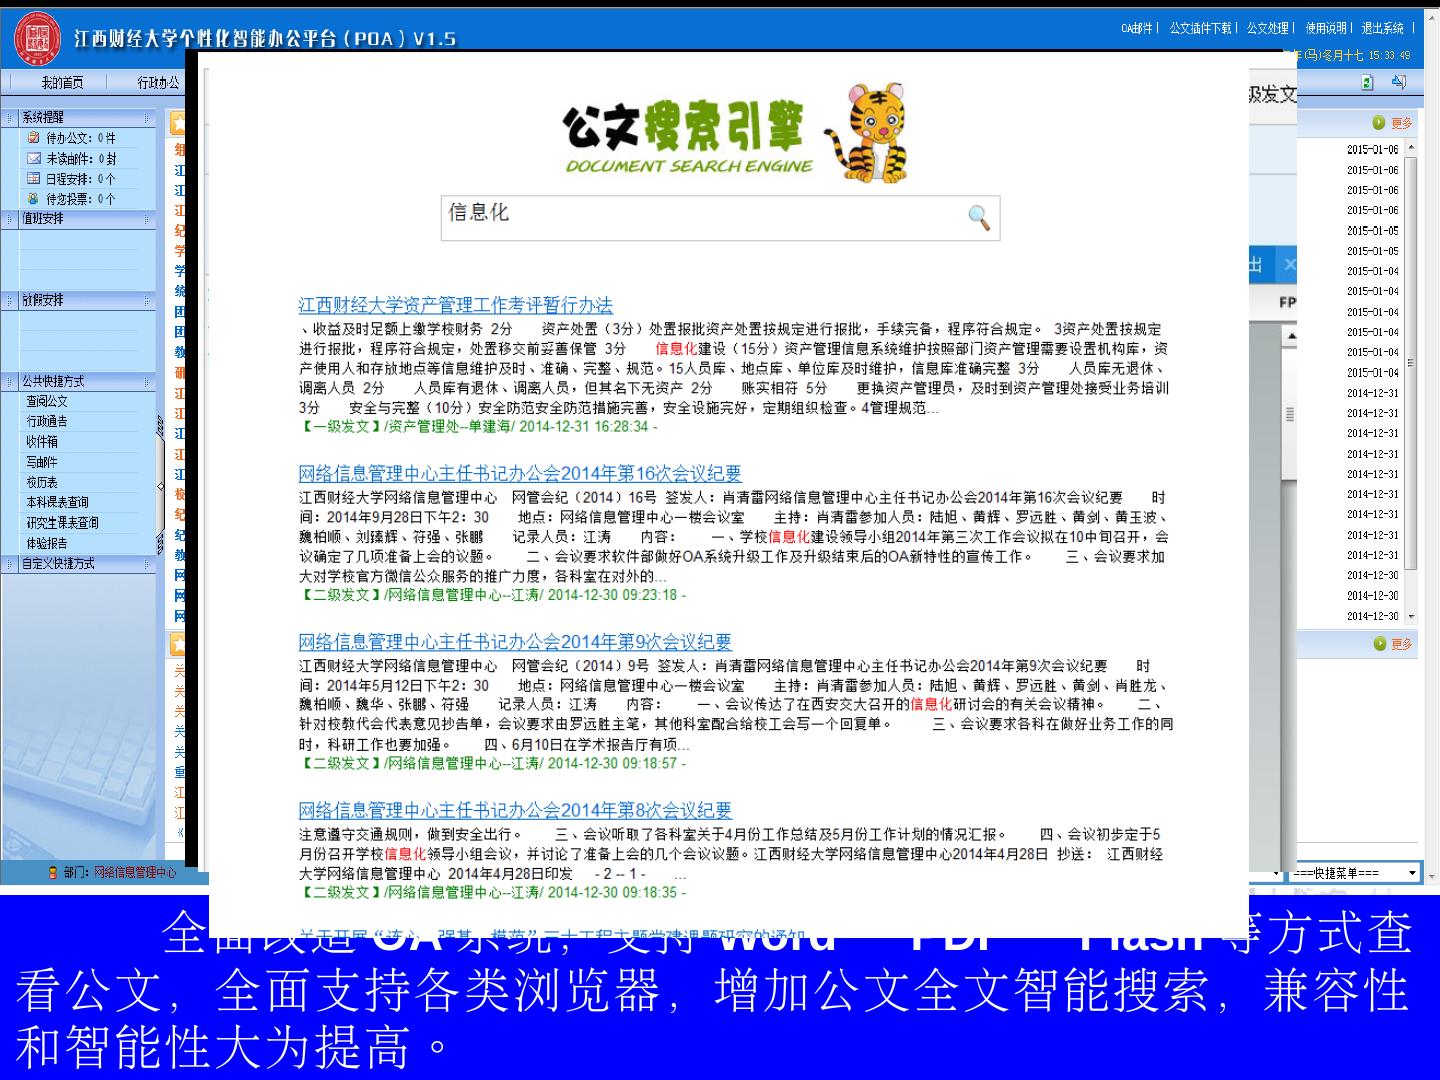Click the 公文插件下载 top menu link
Image resolution: width=1440 pixels, height=1080 pixels.
[1200, 28]
